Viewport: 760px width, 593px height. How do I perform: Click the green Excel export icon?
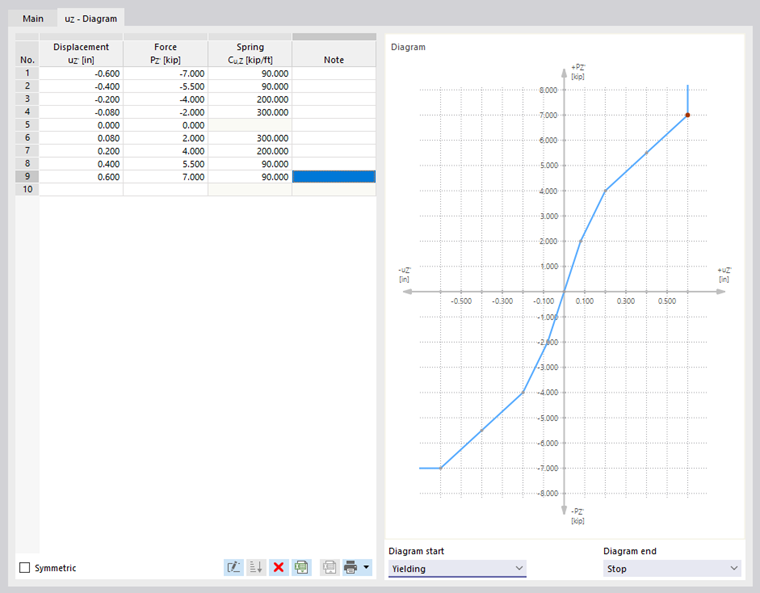pyautogui.click(x=301, y=567)
